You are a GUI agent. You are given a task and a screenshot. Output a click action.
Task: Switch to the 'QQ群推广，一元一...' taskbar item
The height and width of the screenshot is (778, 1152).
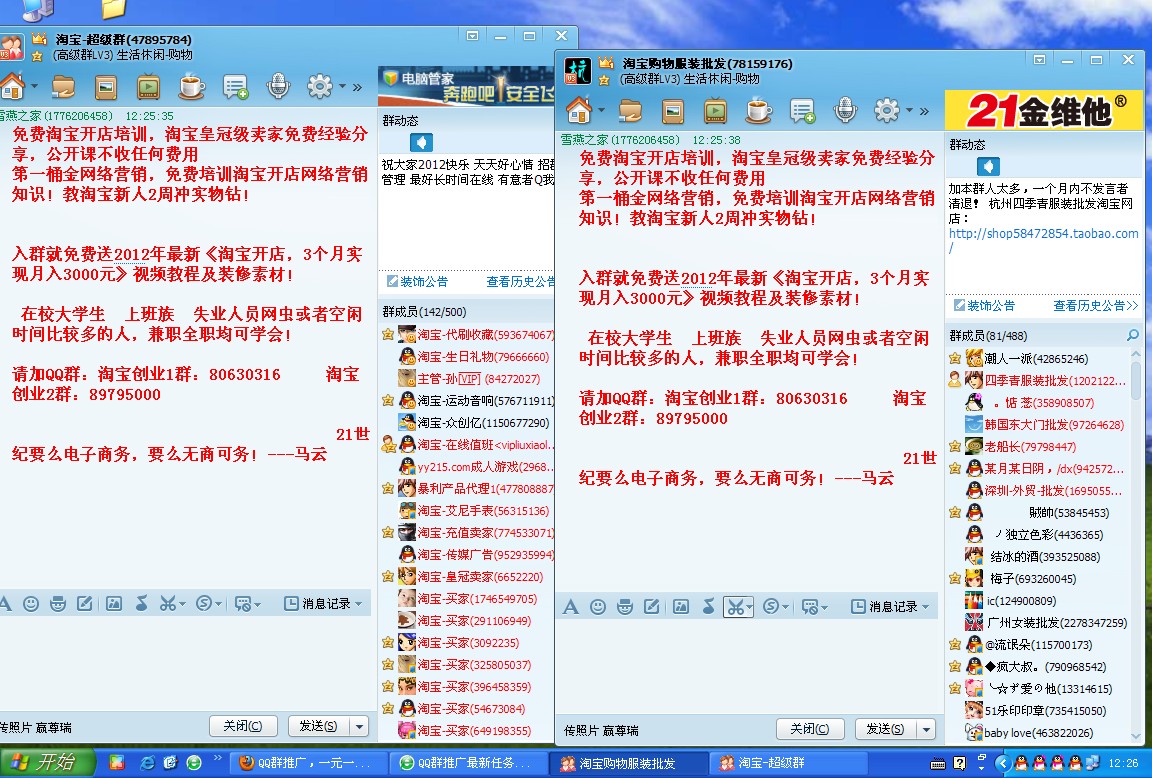pyautogui.click(x=309, y=763)
